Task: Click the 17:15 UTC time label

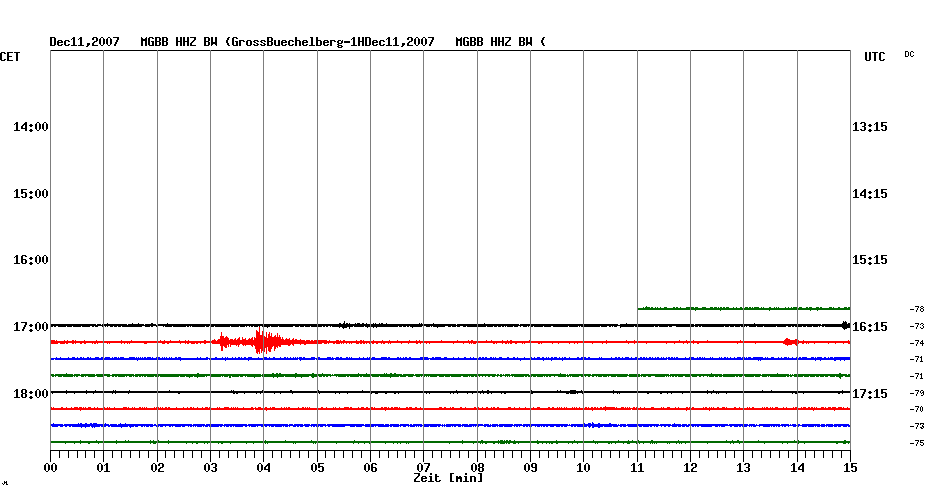Action: pos(870,394)
